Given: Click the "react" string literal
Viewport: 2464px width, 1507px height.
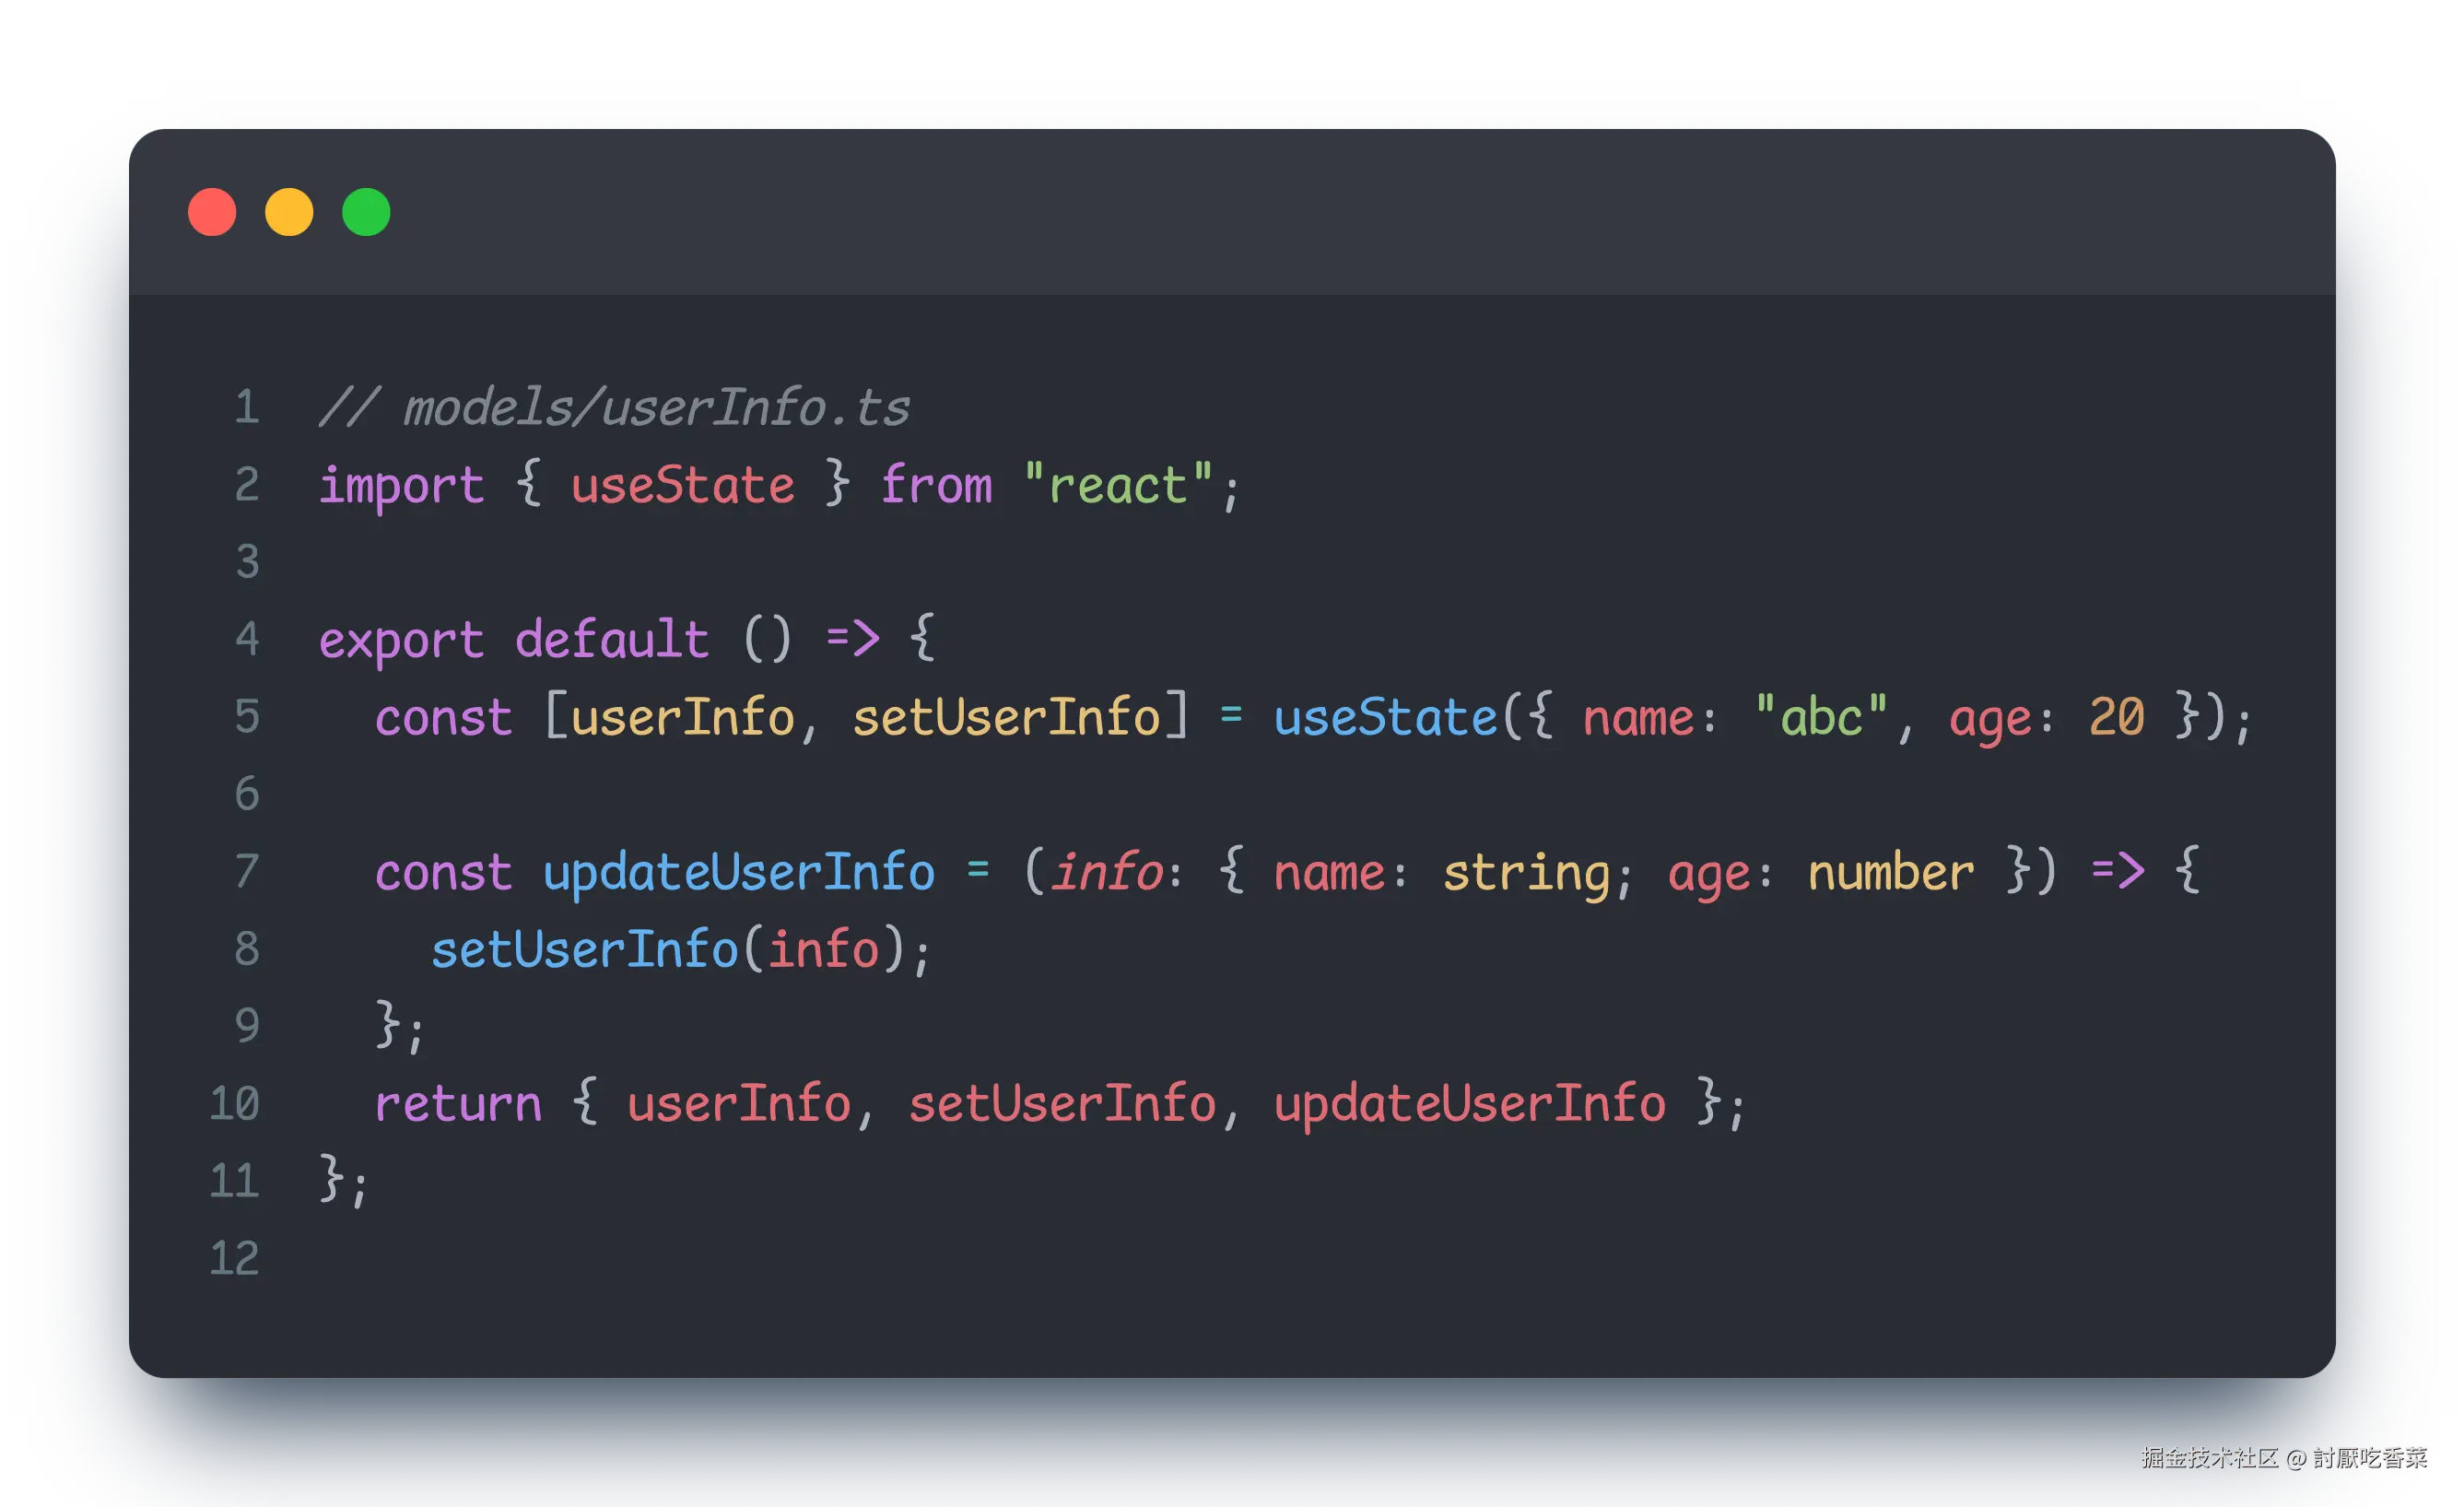Looking at the screenshot, I should (1118, 486).
